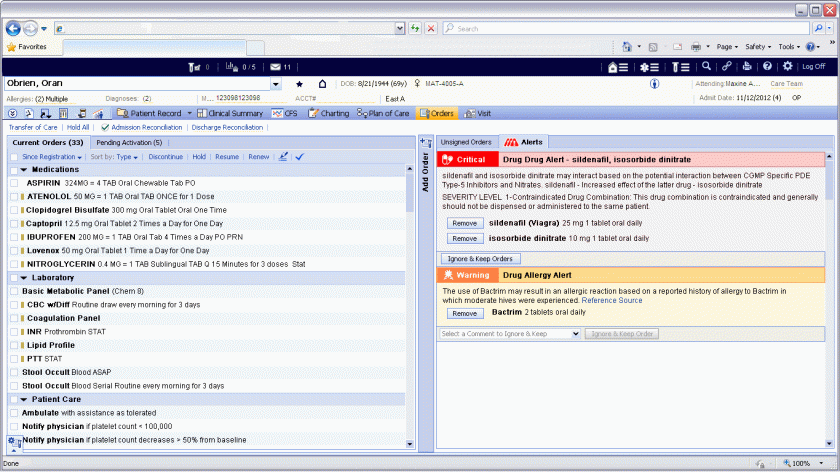Open the Reference Source link
The height and width of the screenshot is (472, 840).
(x=612, y=300)
